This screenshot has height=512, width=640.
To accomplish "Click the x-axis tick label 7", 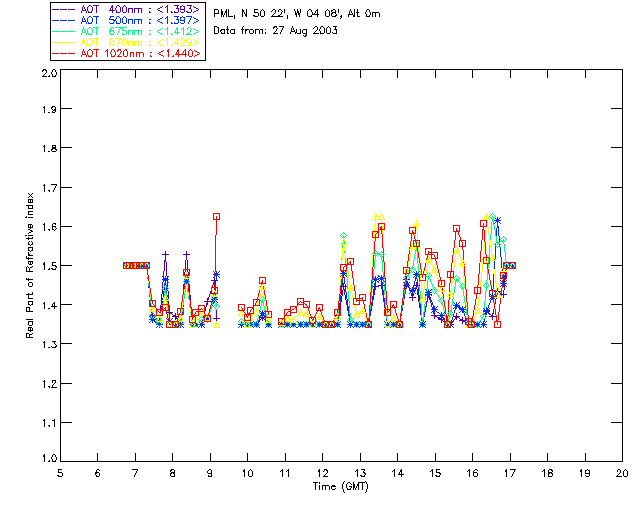I will click(135, 473).
